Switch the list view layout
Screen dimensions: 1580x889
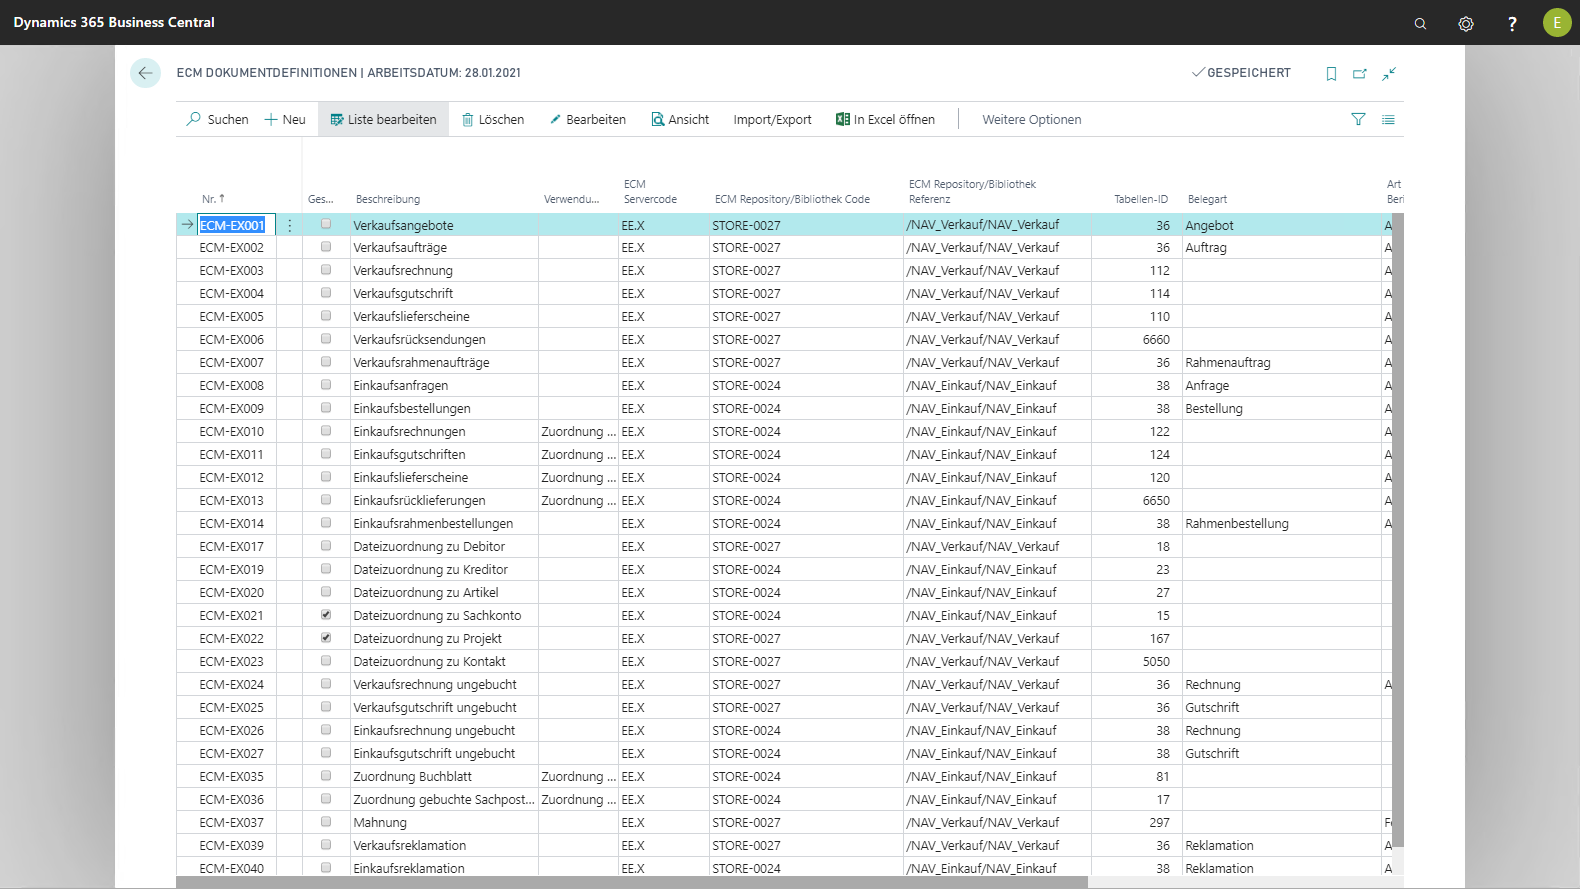1388,119
